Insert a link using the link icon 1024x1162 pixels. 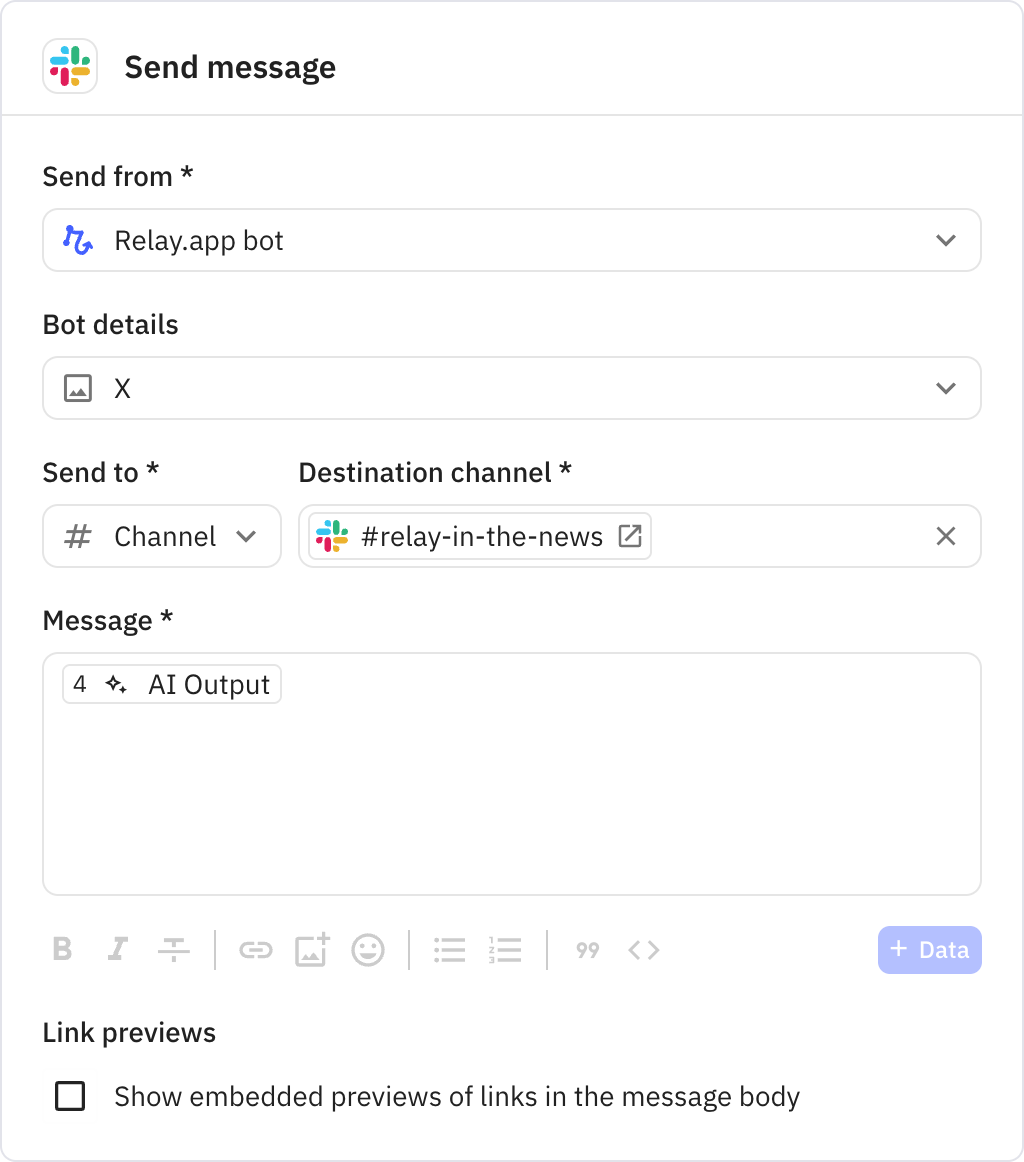(x=256, y=950)
